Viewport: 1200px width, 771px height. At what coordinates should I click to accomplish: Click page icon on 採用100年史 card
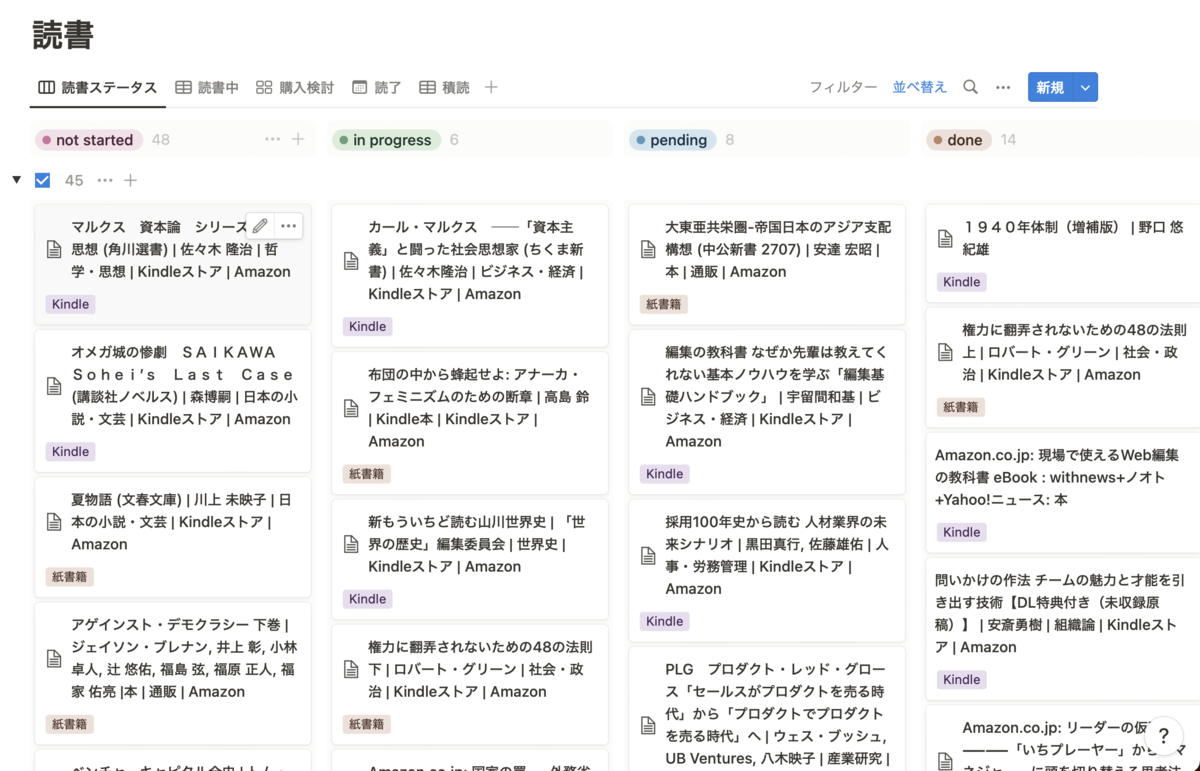(648, 556)
